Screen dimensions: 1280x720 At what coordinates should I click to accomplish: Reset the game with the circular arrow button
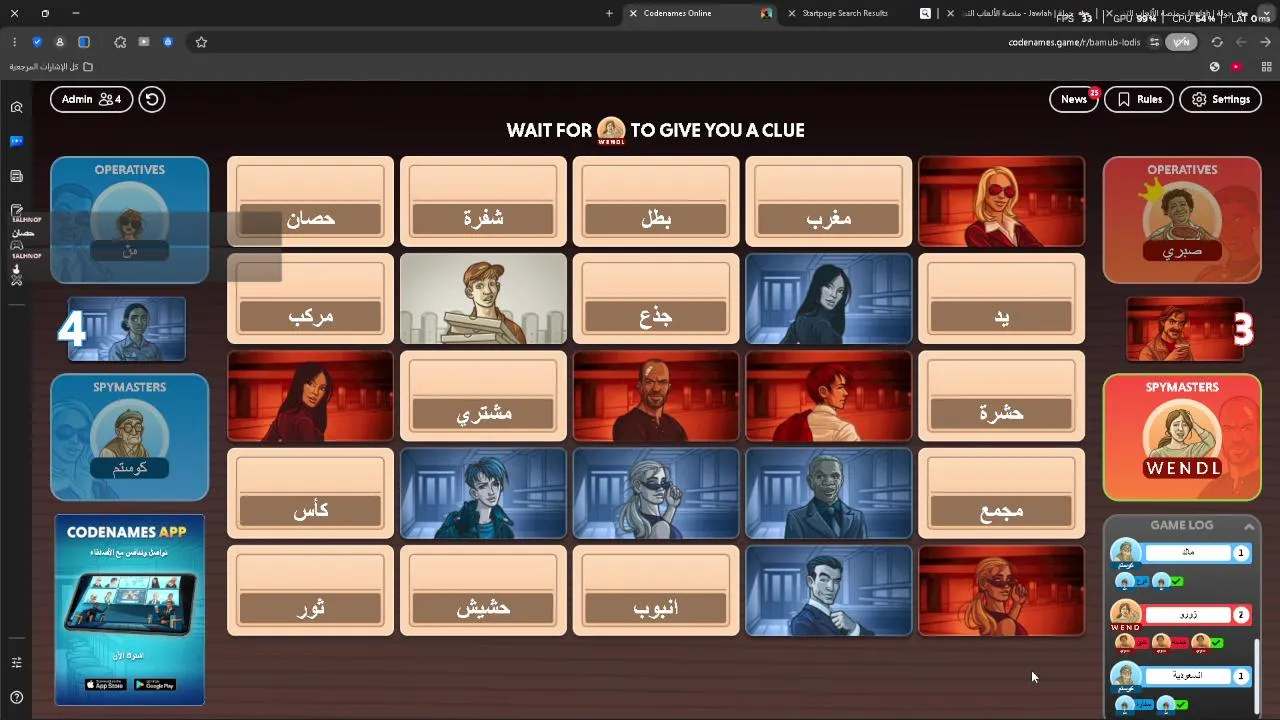click(x=152, y=99)
